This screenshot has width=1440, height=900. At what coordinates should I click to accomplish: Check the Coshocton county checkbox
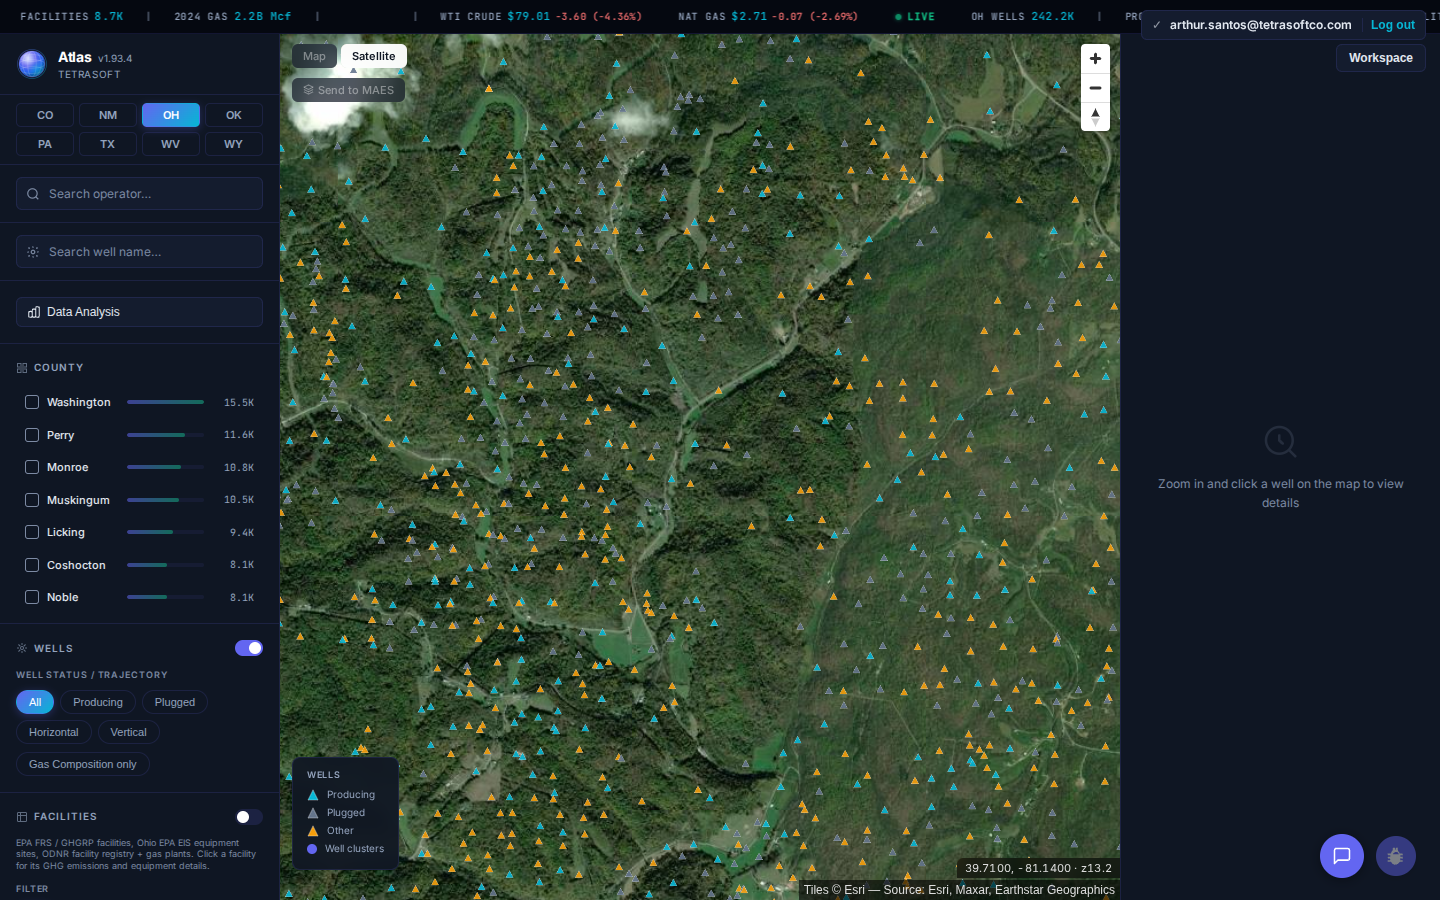pos(32,565)
